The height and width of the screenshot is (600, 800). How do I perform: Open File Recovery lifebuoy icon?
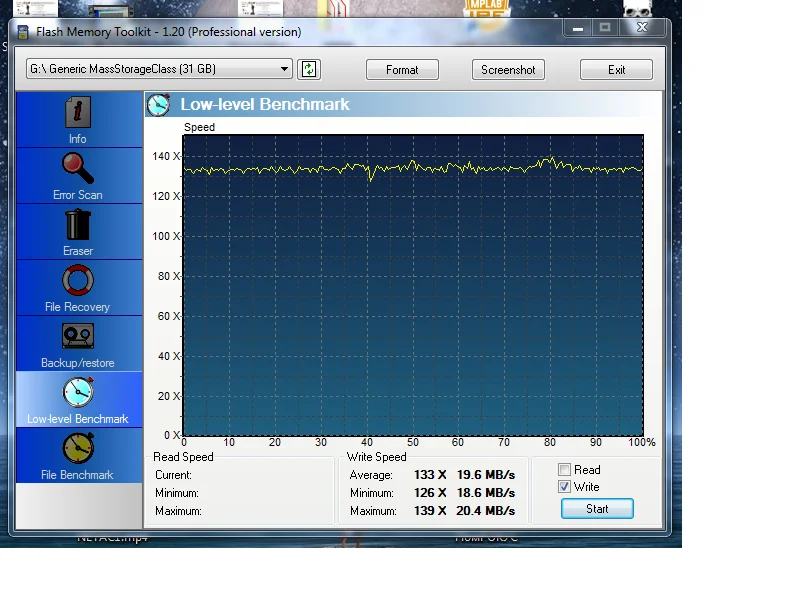tap(78, 280)
